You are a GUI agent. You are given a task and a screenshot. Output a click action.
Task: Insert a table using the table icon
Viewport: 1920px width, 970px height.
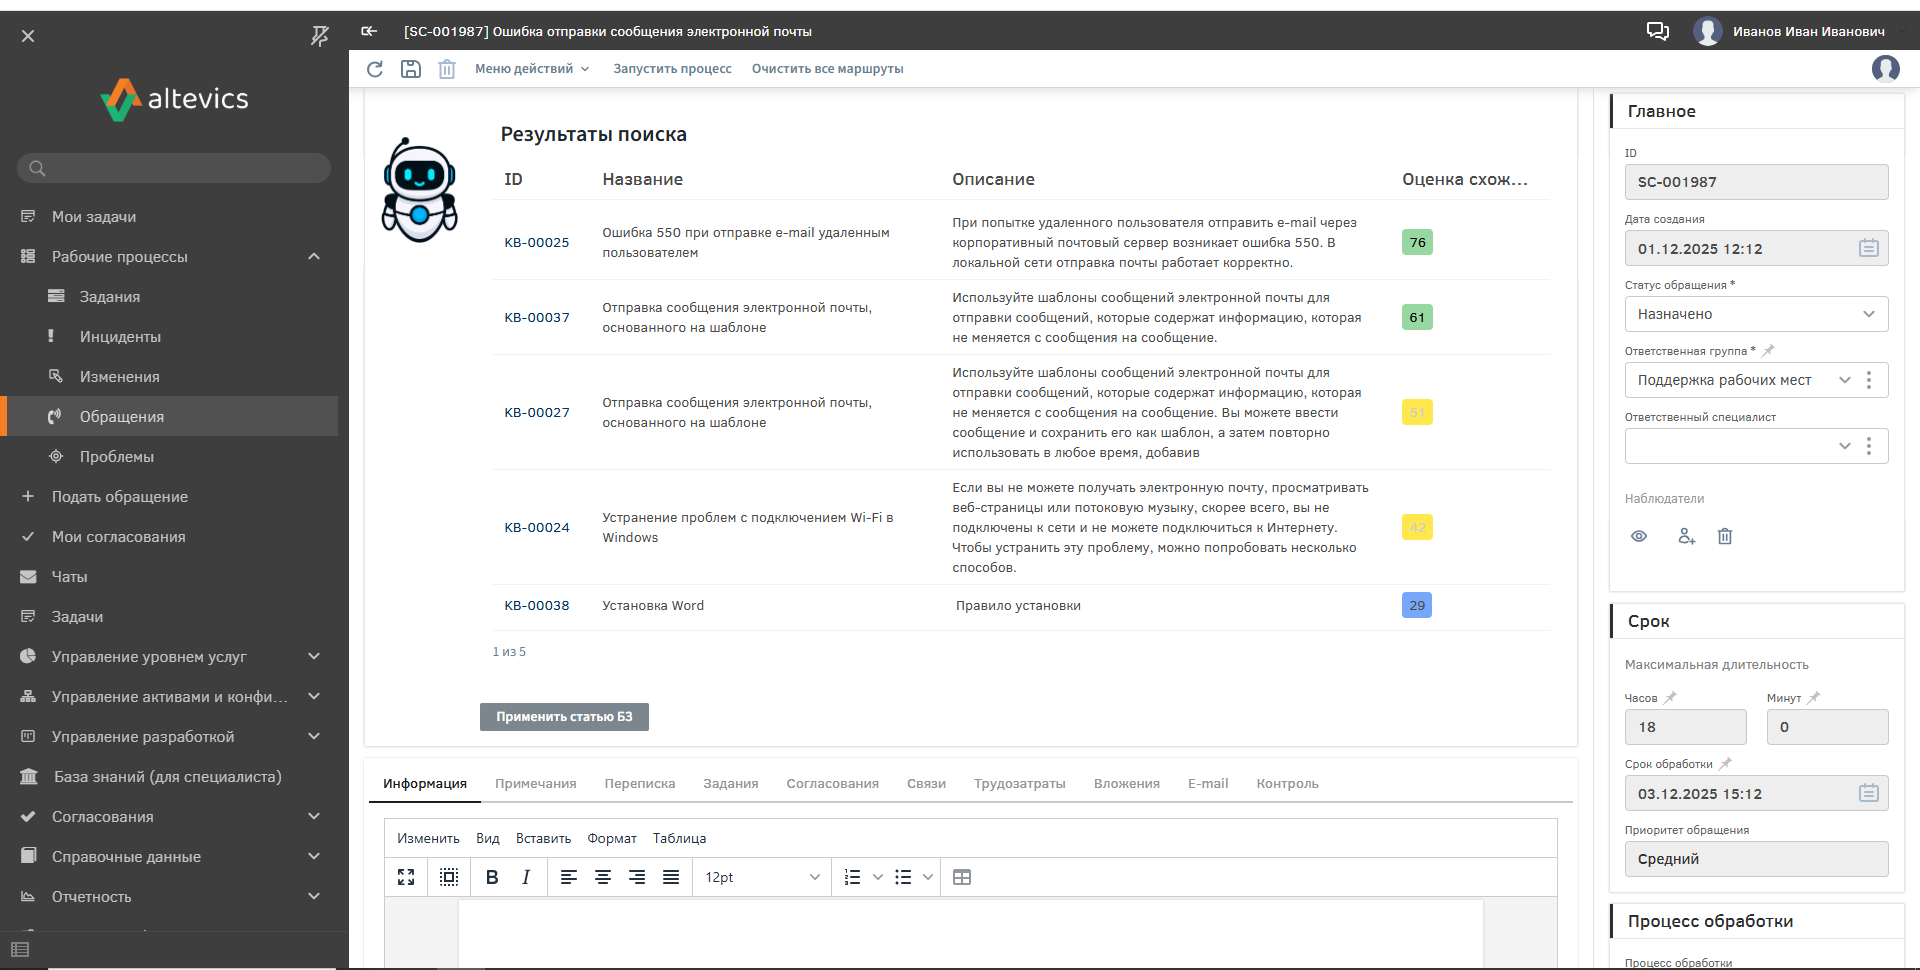pyautogui.click(x=962, y=877)
